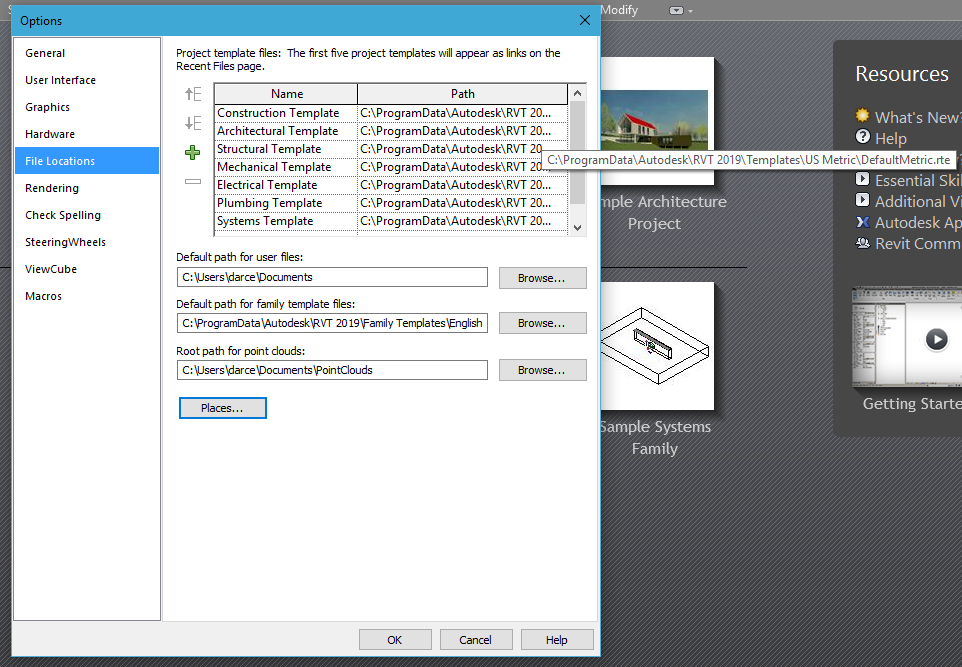Image resolution: width=962 pixels, height=667 pixels.
Task: Move the selected template down
Action: pos(194,120)
